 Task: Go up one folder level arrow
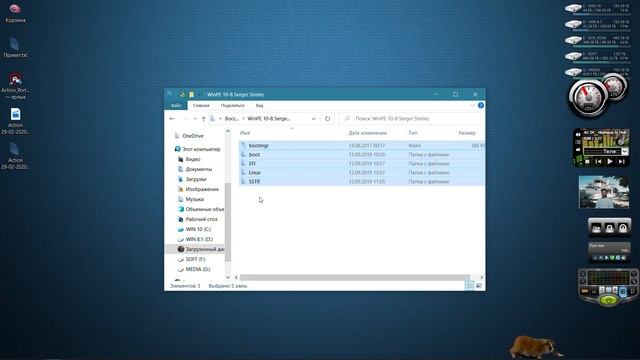tap(203, 118)
